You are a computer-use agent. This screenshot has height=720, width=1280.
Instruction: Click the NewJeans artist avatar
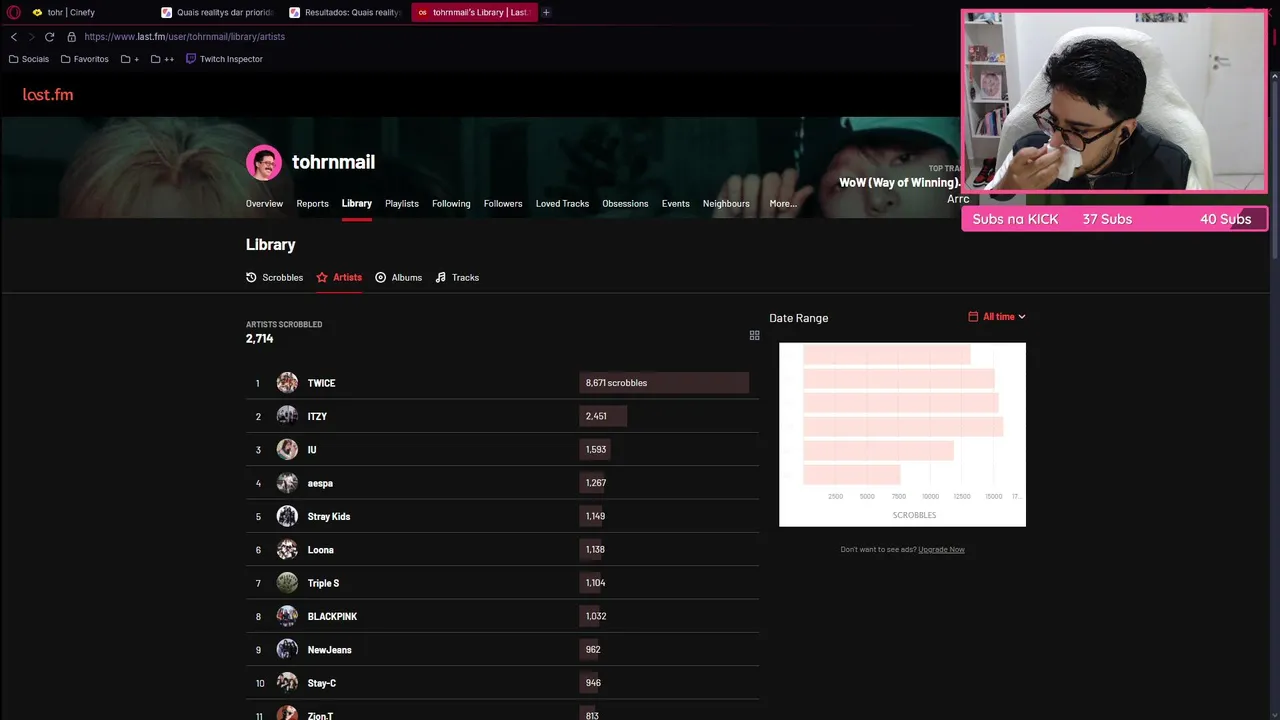click(x=287, y=650)
